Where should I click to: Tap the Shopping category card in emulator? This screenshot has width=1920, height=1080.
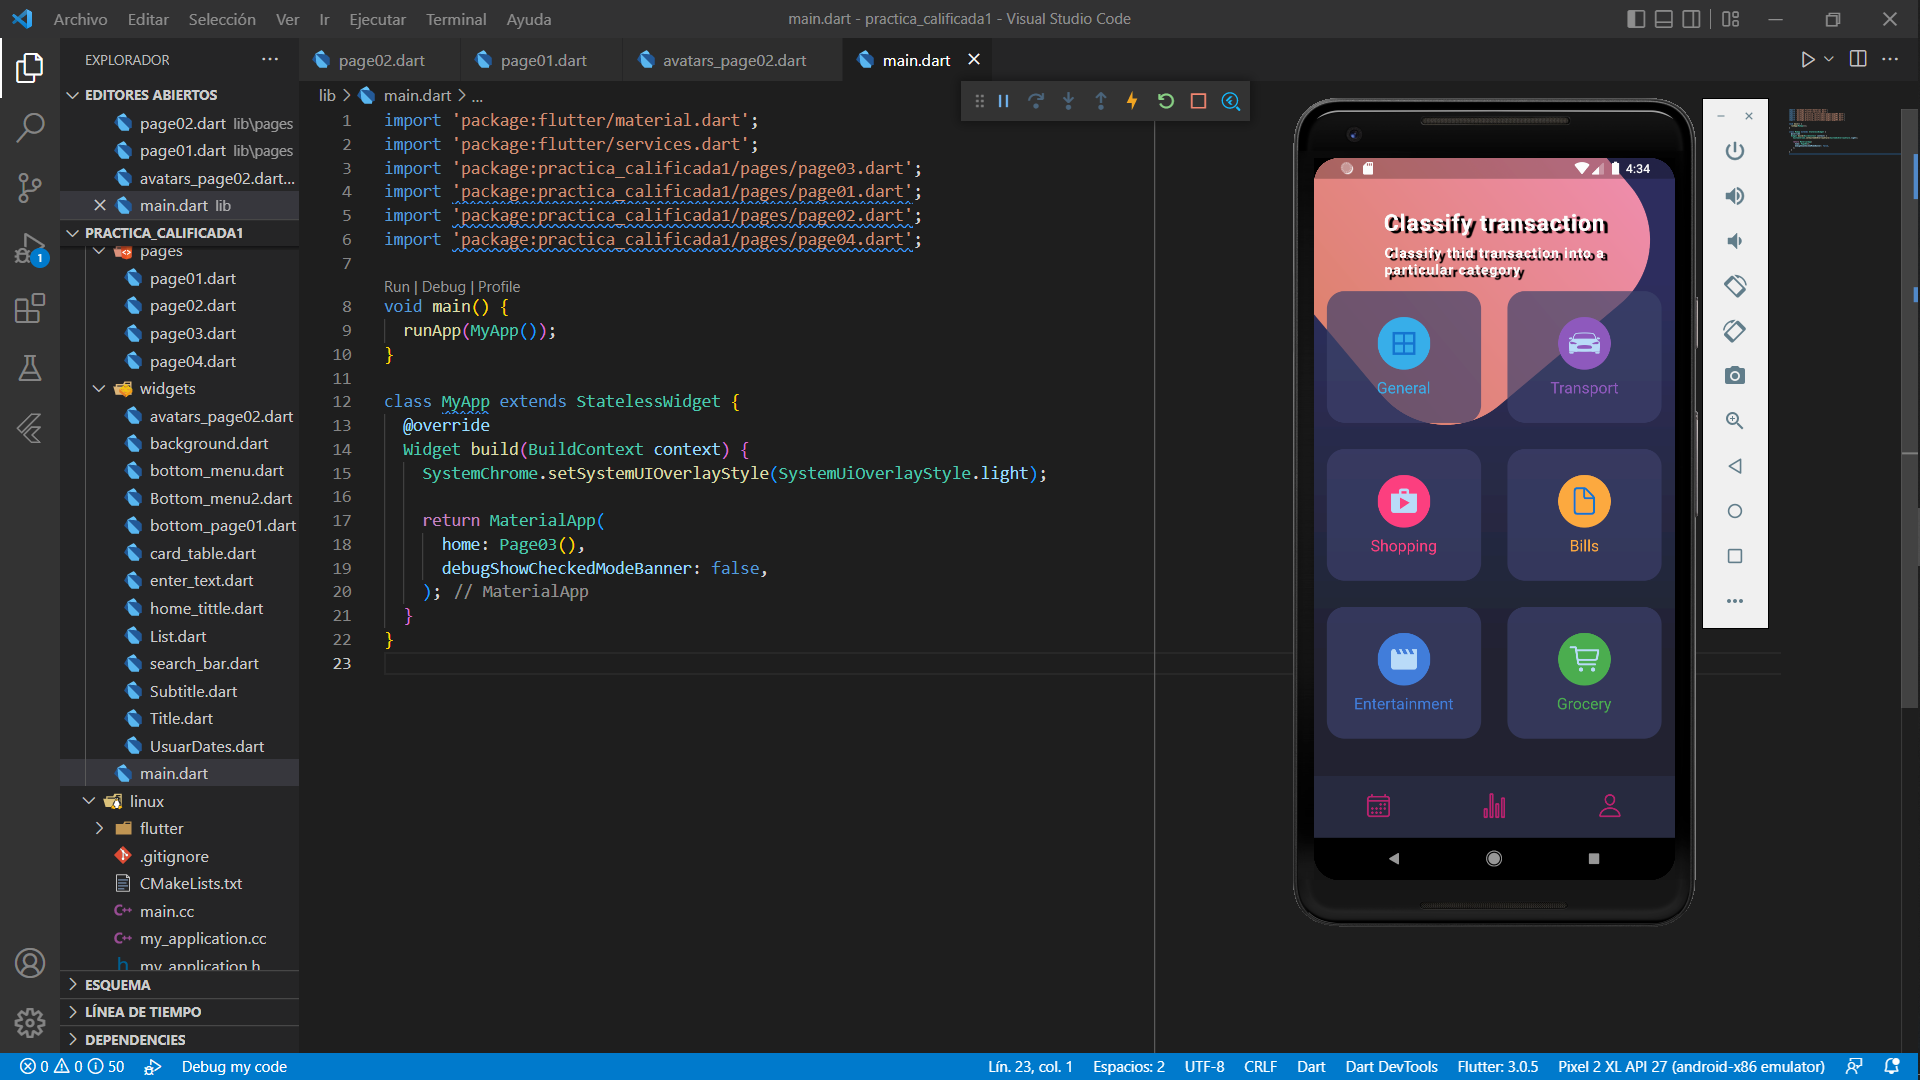(x=1404, y=515)
